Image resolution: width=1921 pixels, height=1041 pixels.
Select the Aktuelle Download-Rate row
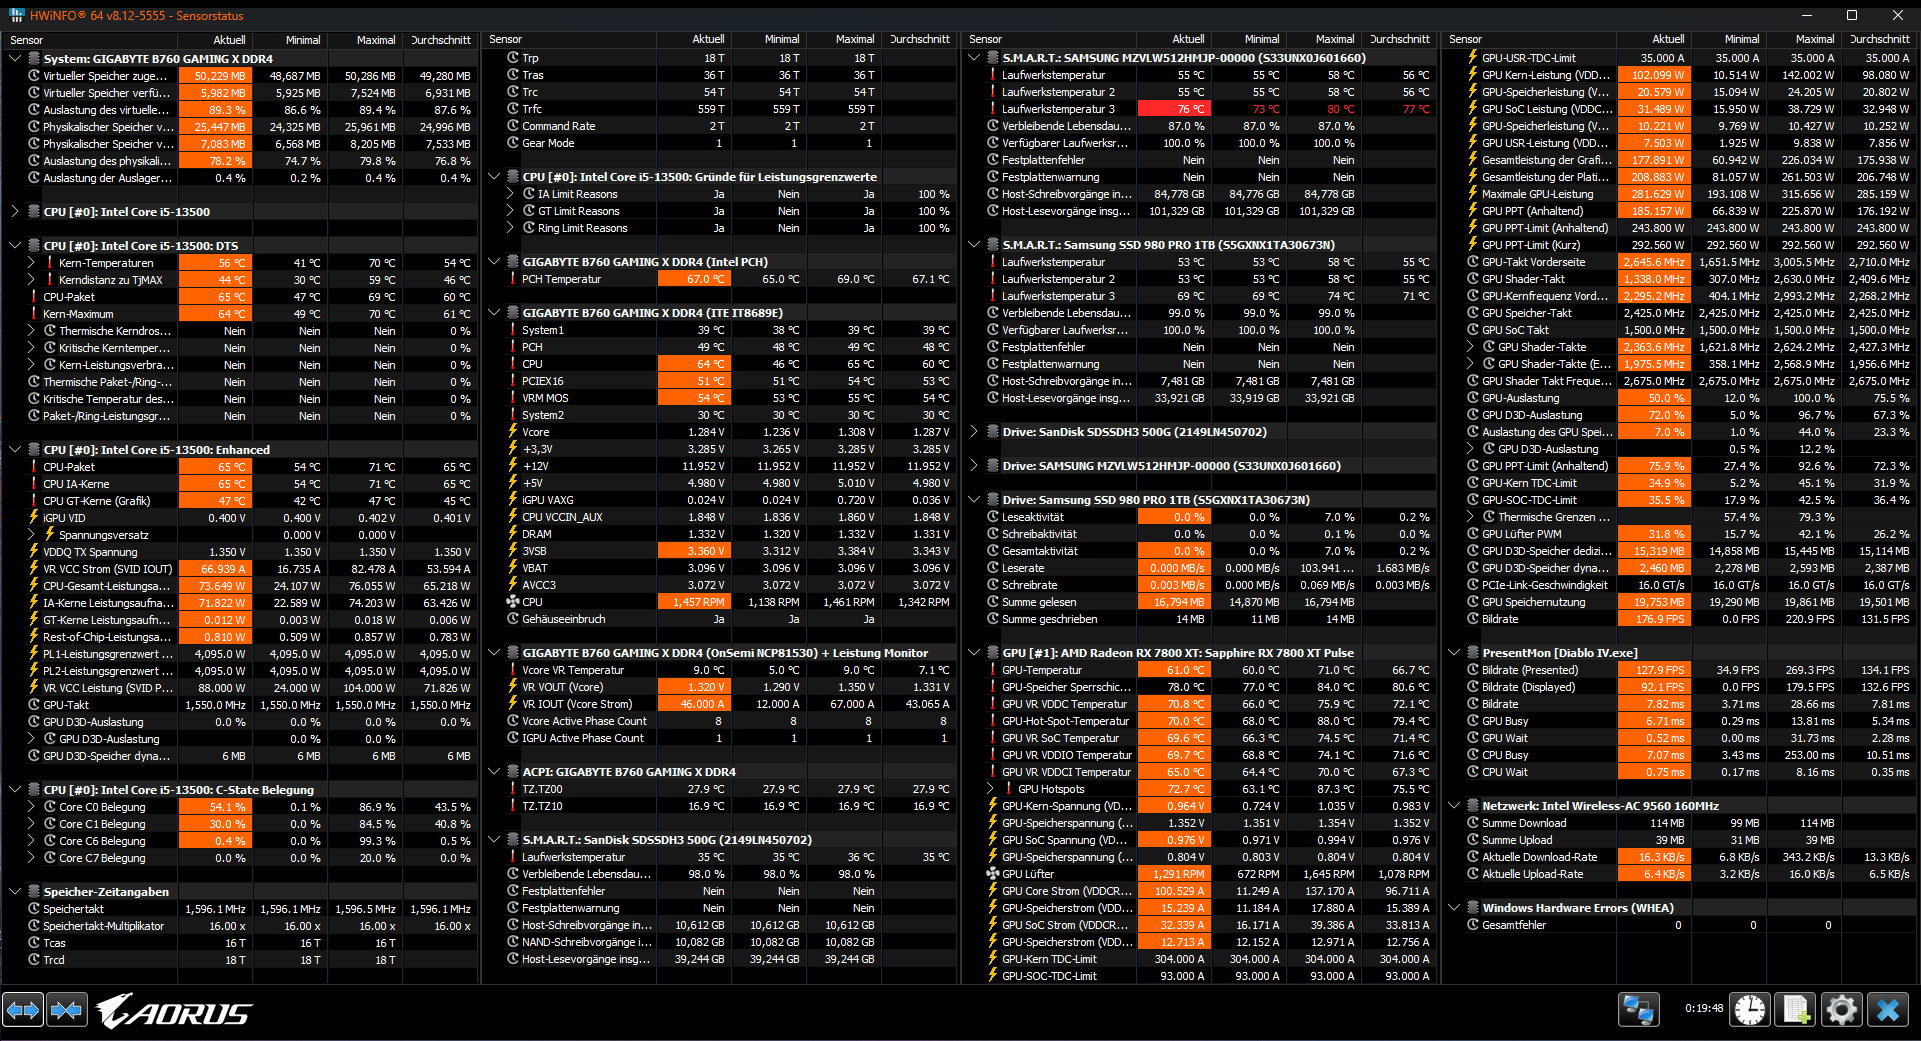[x=1680, y=857]
